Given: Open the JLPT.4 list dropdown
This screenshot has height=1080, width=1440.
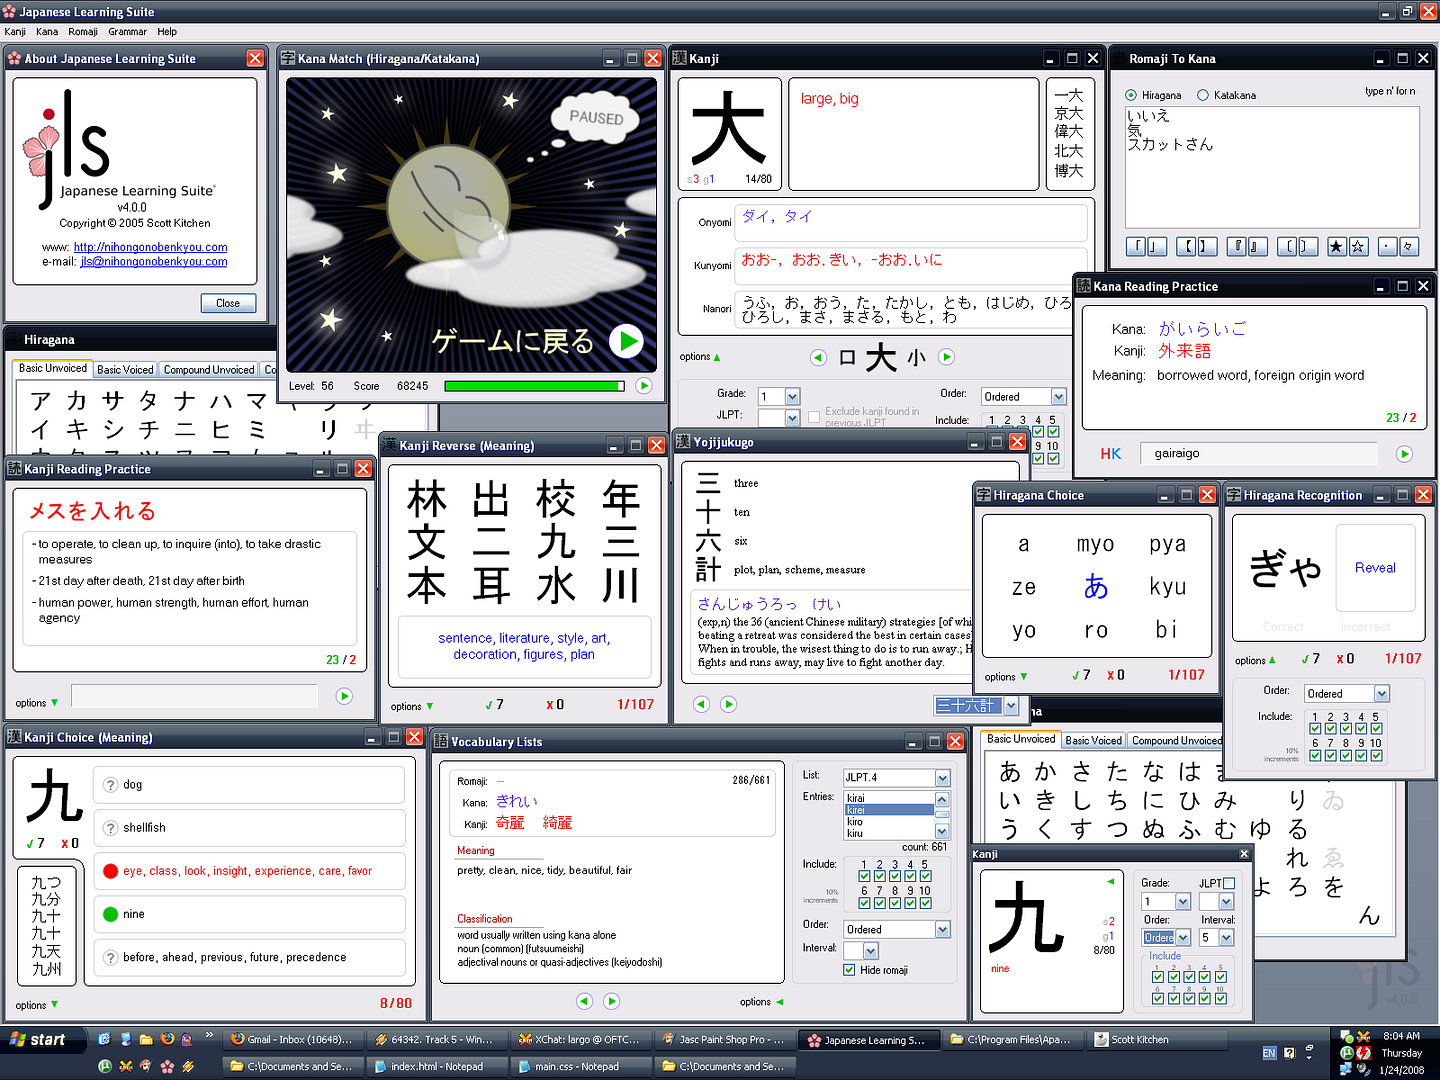Looking at the screenshot, I should [x=942, y=778].
